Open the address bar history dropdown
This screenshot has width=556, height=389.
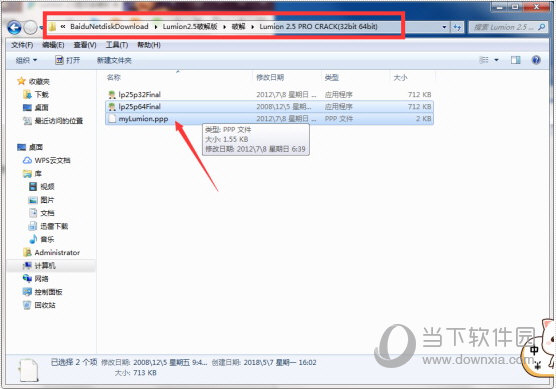pos(444,27)
